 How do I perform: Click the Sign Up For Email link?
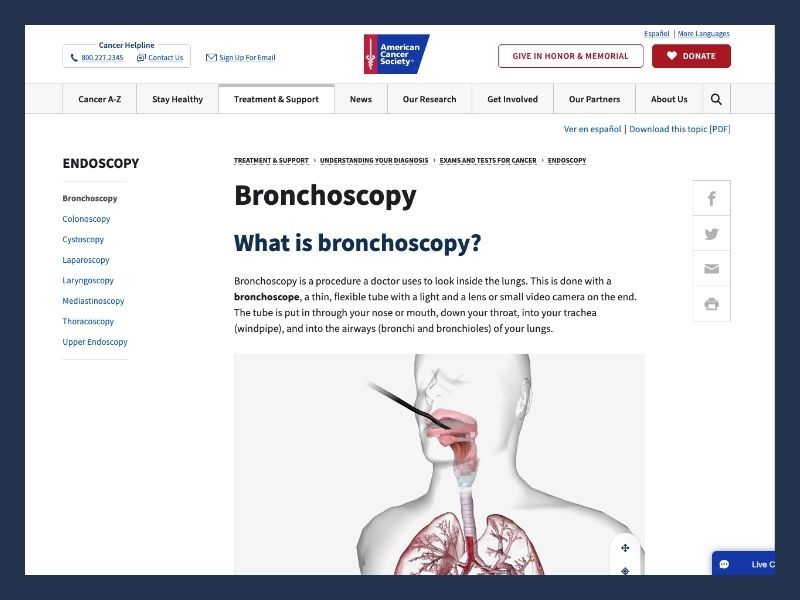[246, 58]
